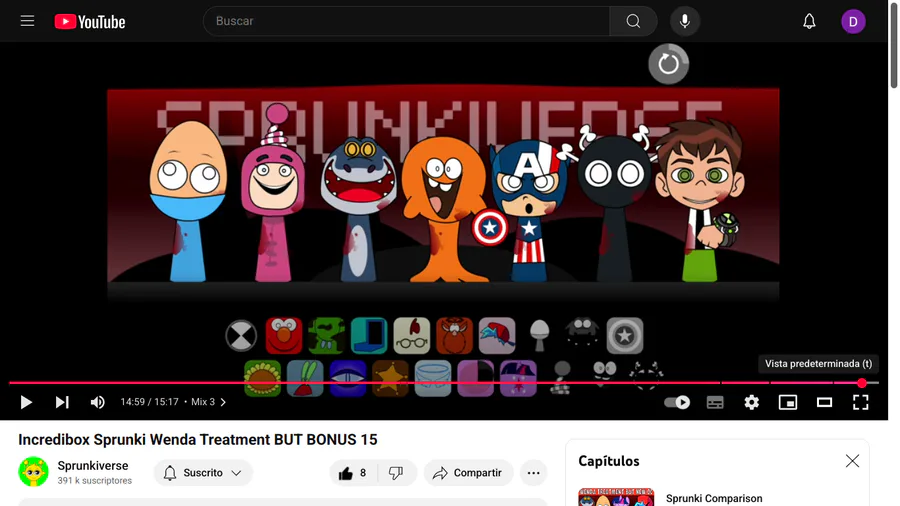900x506 pixels.
Task: Focus the Buscar search field
Action: coord(406,21)
